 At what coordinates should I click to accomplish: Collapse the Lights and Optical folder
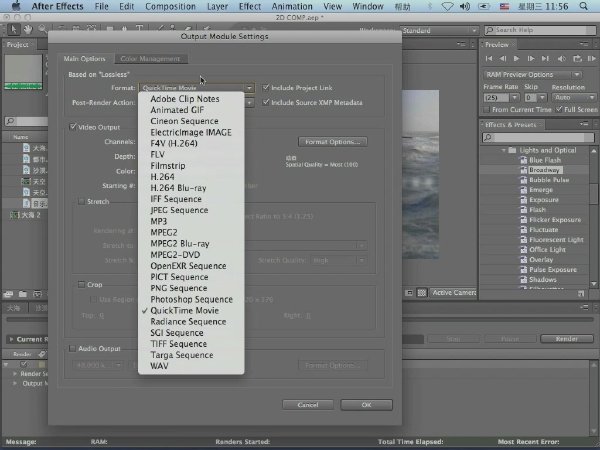(x=504, y=150)
